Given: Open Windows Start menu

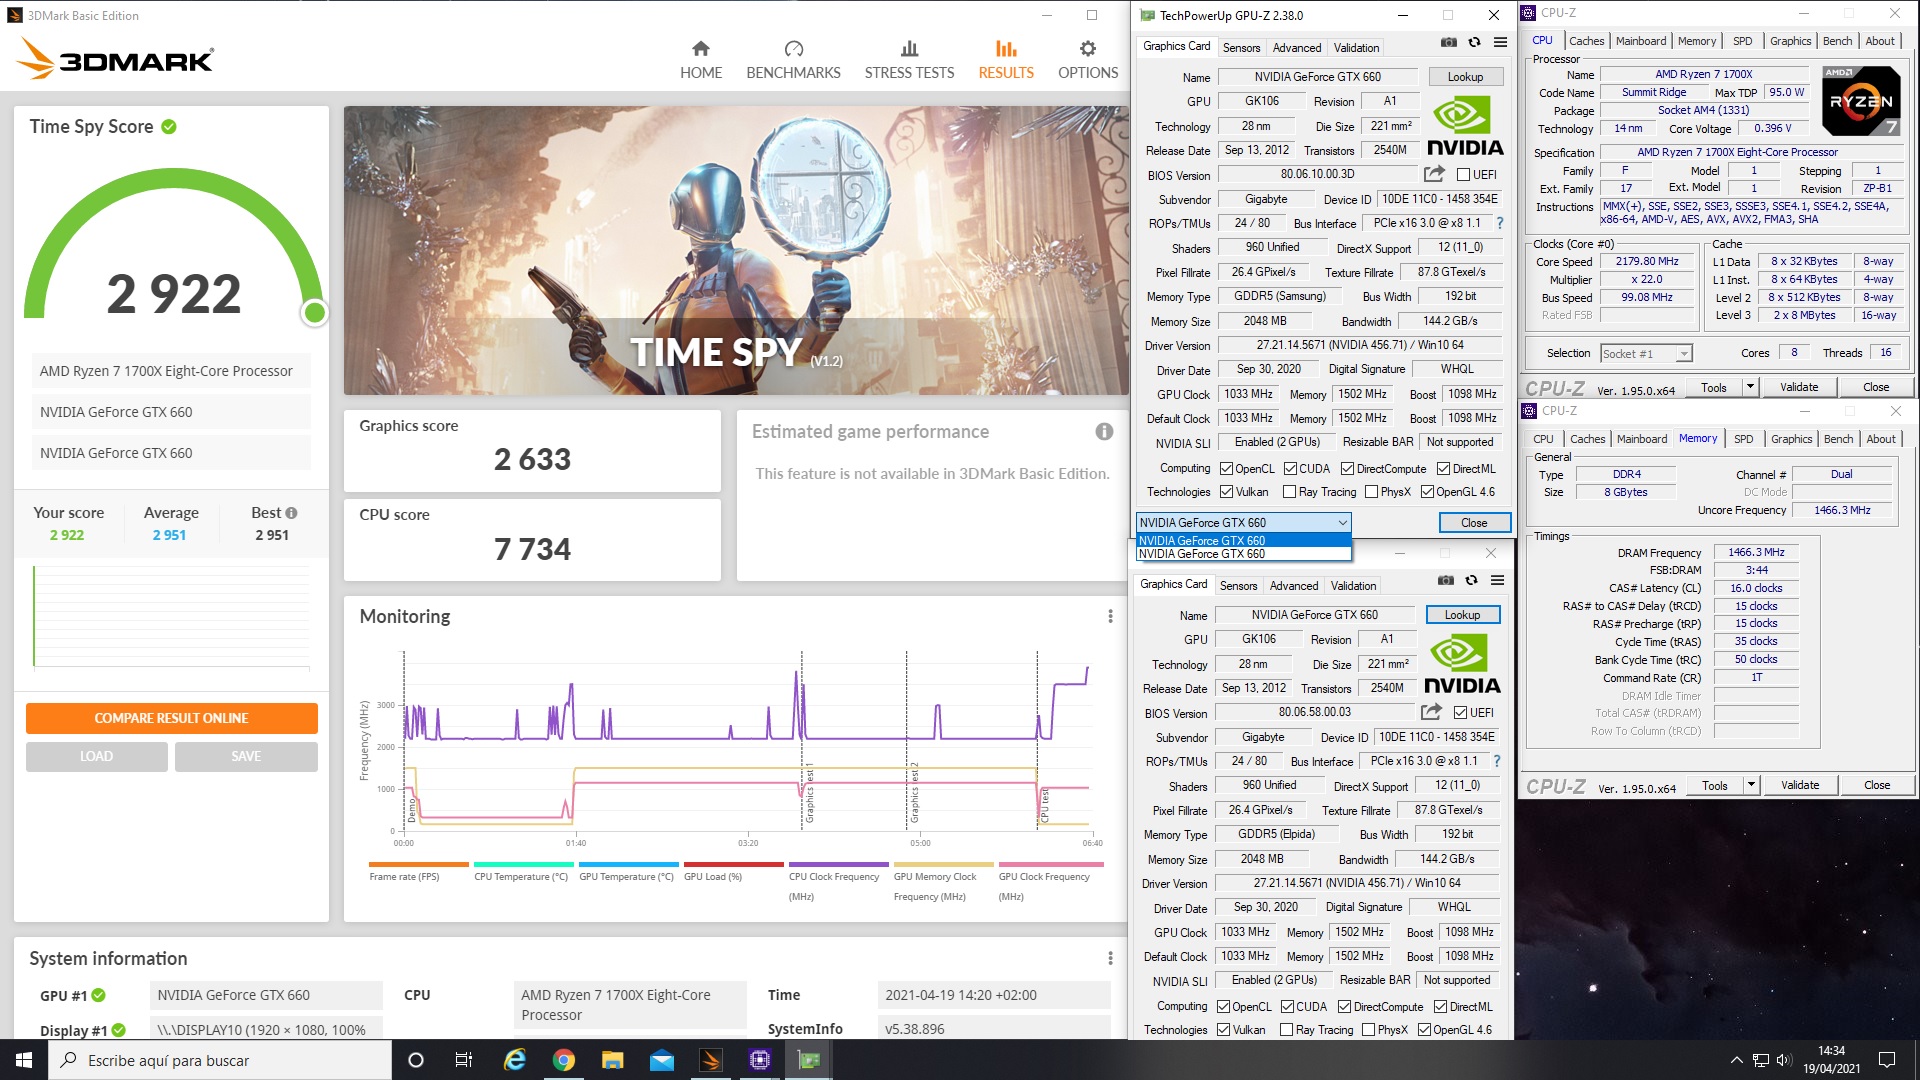Looking at the screenshot, I should (24, 1060).
